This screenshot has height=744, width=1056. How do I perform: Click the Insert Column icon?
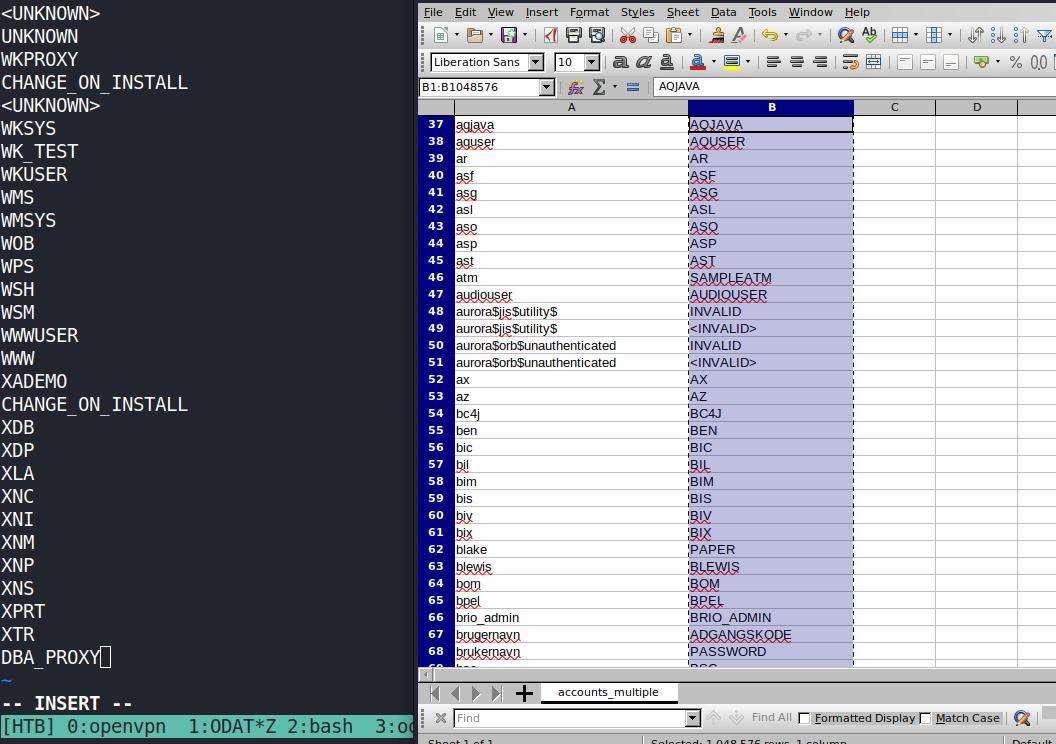click(934, 35)
